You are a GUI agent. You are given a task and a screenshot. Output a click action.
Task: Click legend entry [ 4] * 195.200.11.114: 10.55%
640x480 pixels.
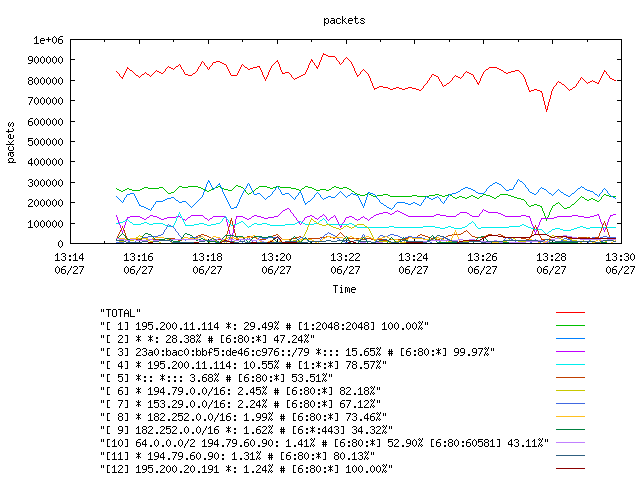pyautogui.click(x=243, y=365)
